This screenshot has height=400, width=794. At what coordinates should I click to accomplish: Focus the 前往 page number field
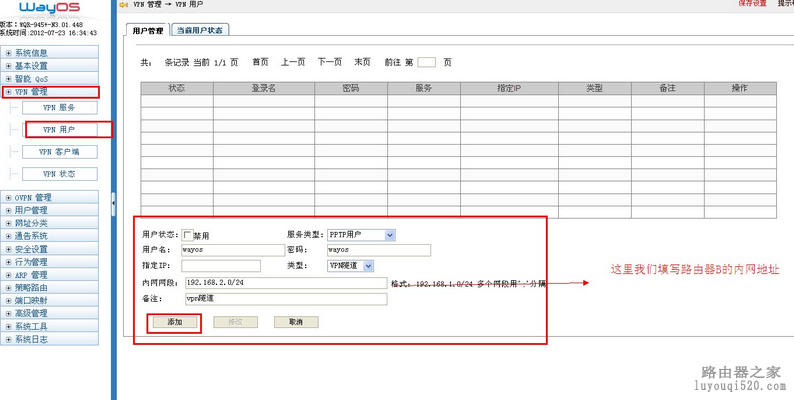426,63
